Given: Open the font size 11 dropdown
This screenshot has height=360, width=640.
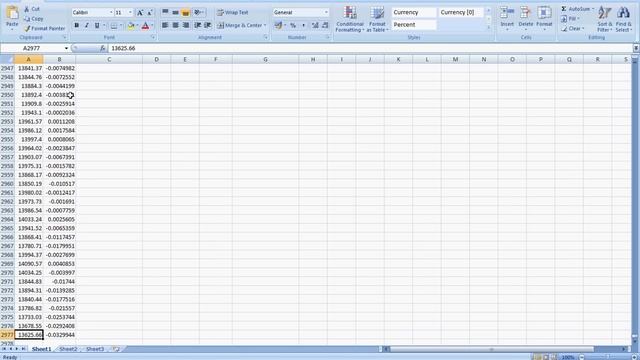Looking at the screenshot, I should [130, 13].
